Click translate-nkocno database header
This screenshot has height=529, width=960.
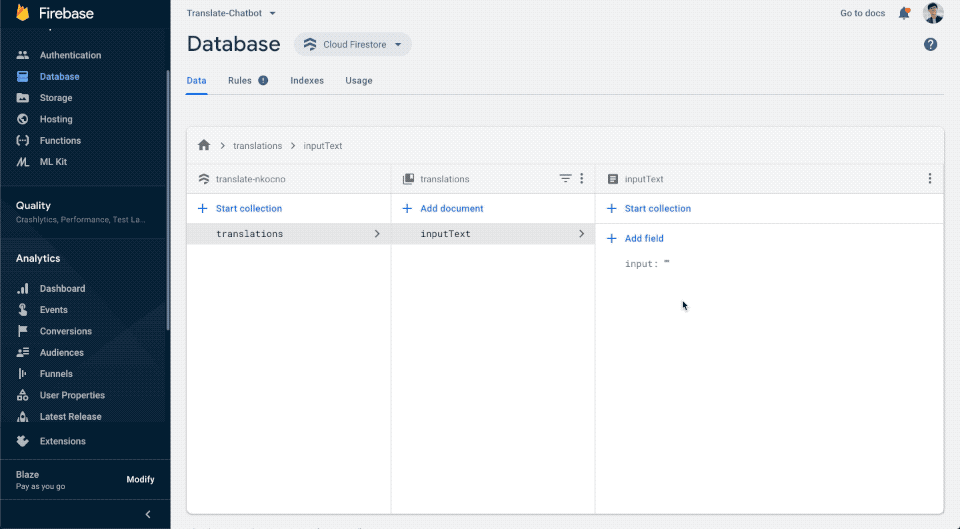(250, 179)
